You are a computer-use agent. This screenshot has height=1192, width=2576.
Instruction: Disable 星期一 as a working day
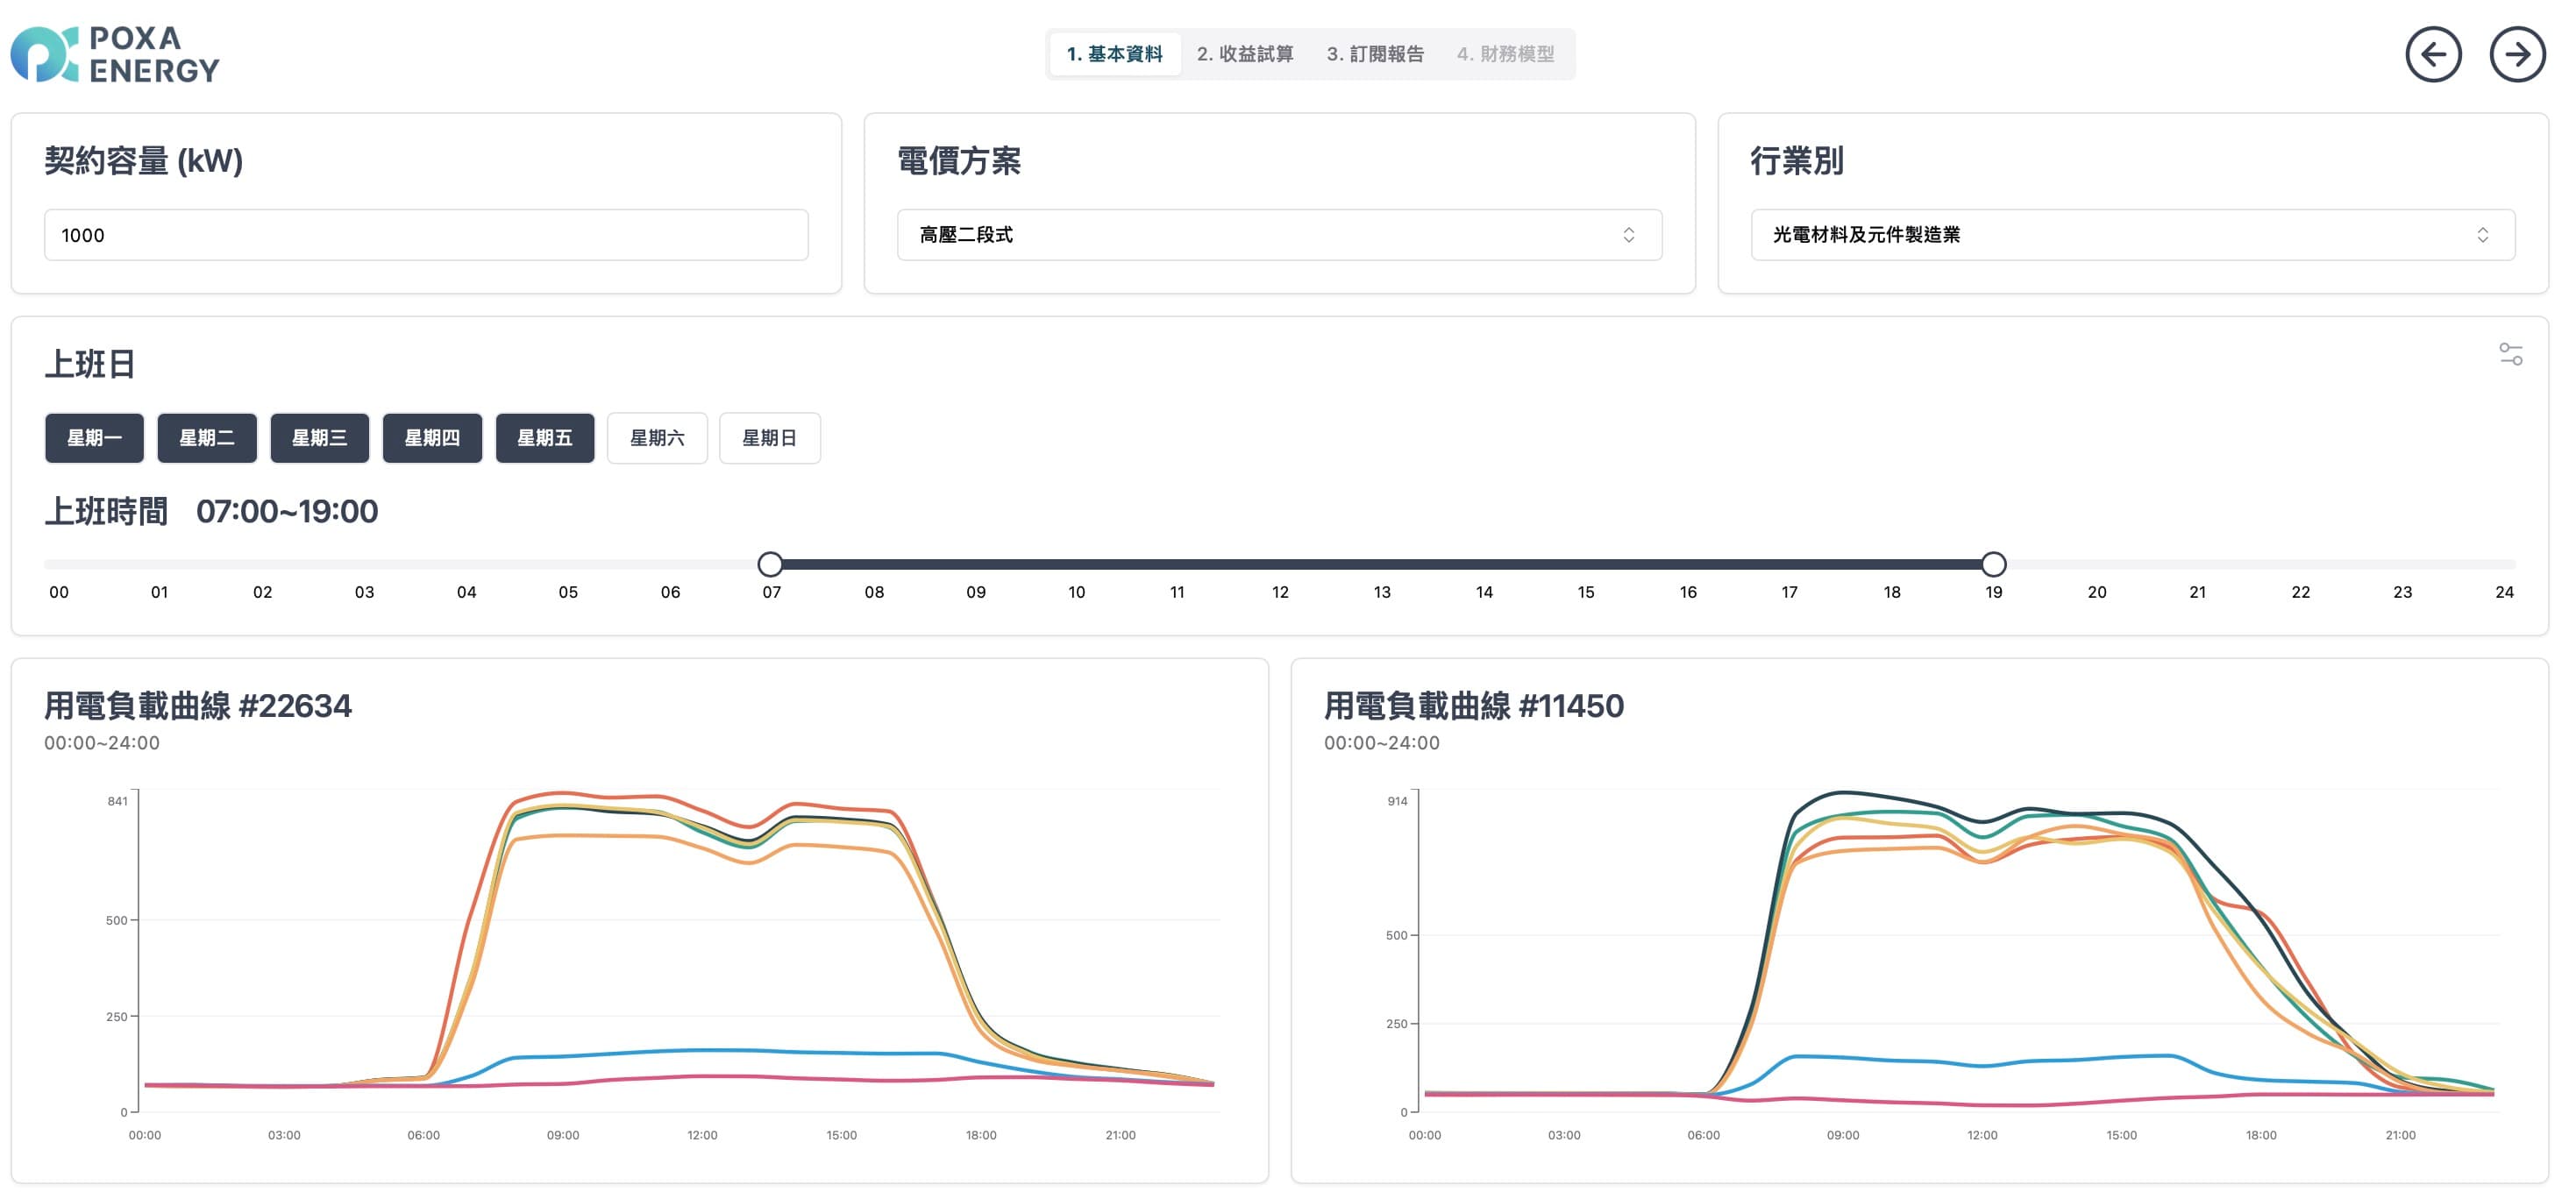tap(94, 437)
